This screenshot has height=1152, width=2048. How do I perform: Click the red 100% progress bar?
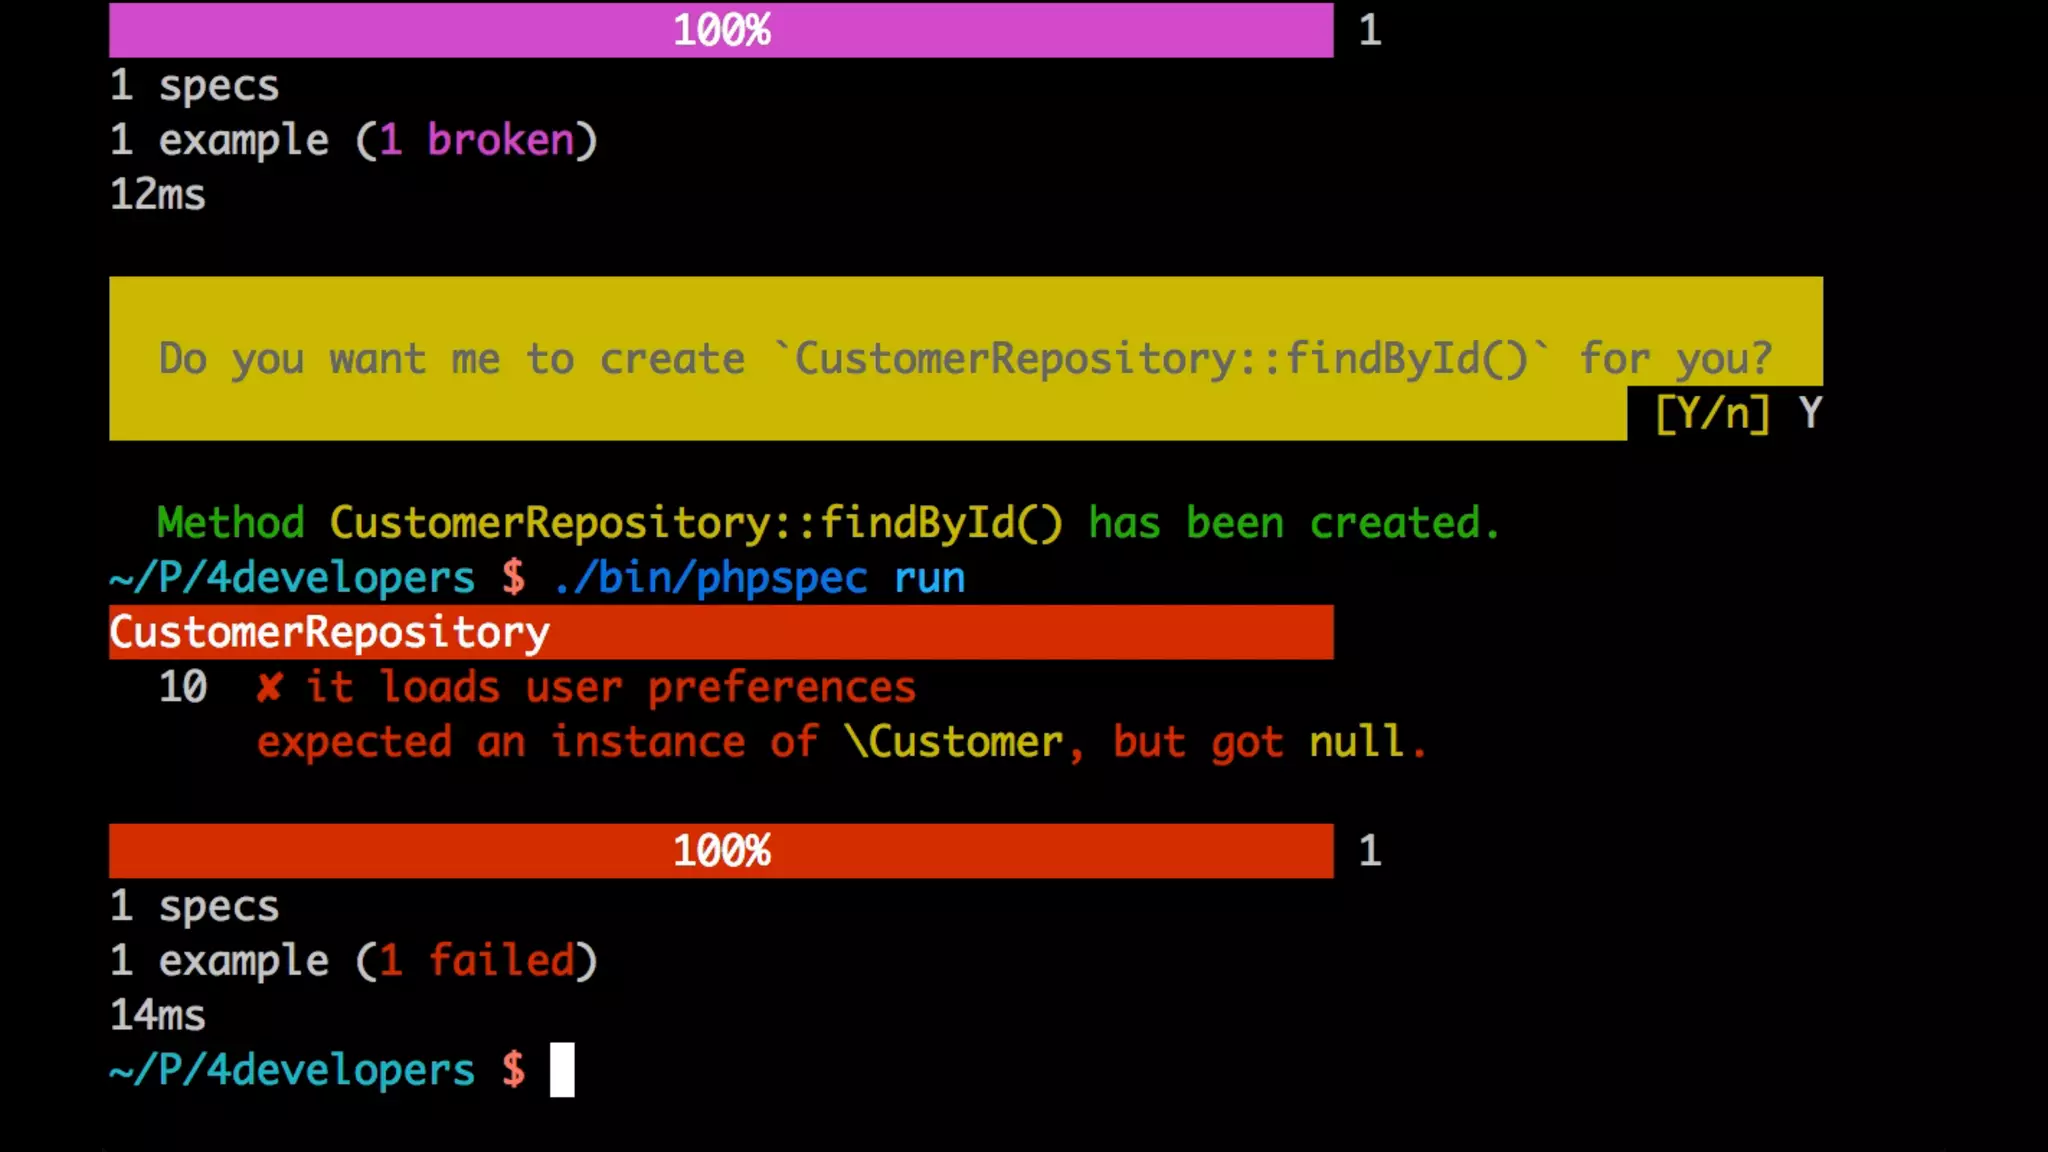point(720,851)
